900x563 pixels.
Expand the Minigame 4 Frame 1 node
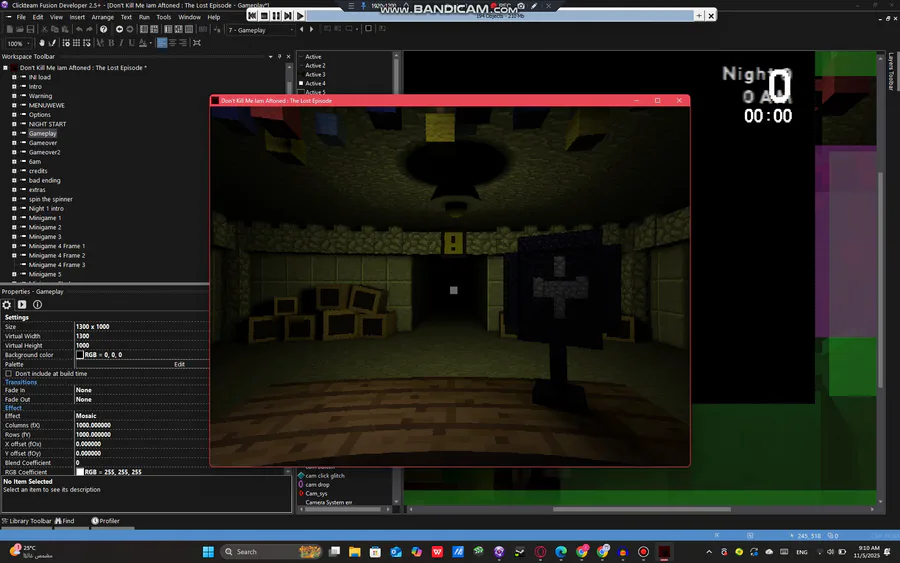(x=14, y=246)
